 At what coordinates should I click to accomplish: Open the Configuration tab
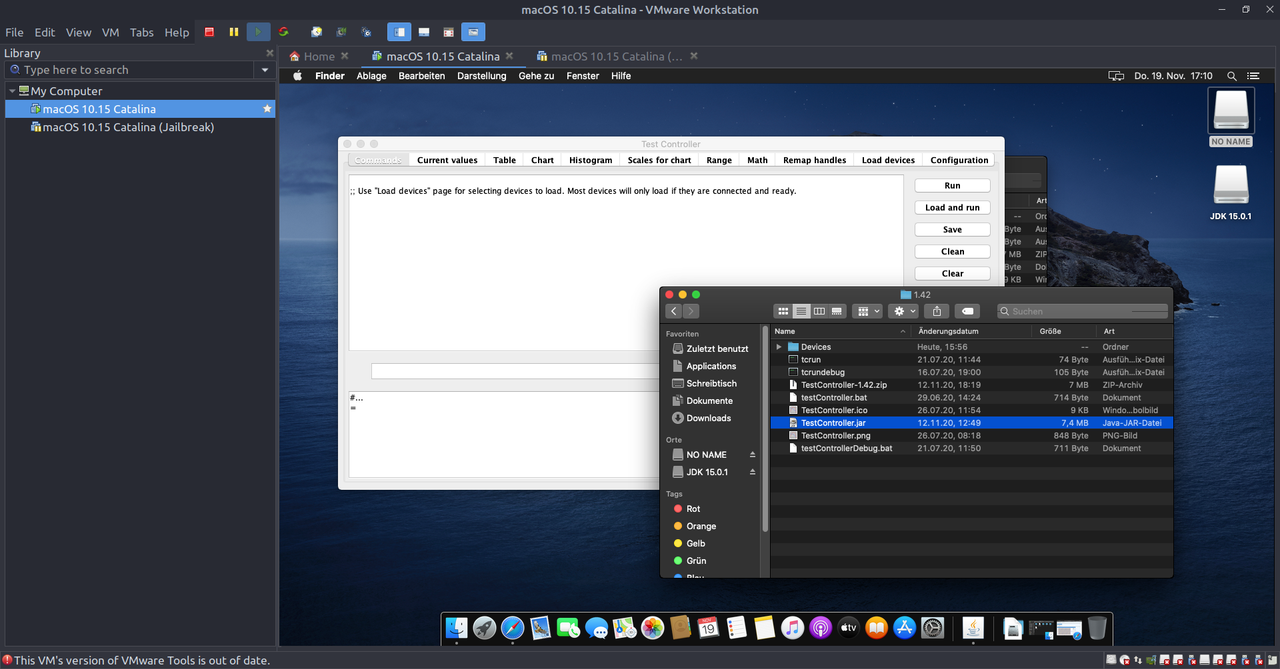pyautogui.click(x=959, y=160)
